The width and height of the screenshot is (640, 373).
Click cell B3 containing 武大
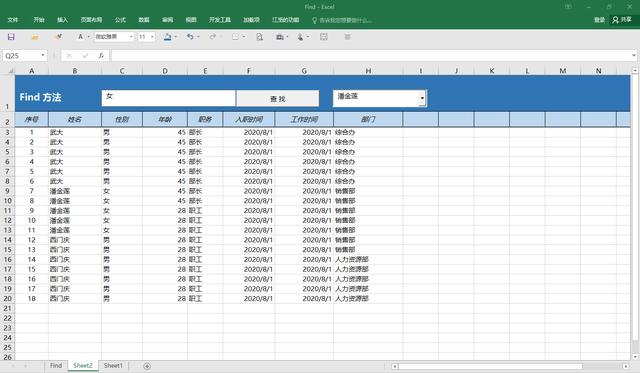coord(75,132)
